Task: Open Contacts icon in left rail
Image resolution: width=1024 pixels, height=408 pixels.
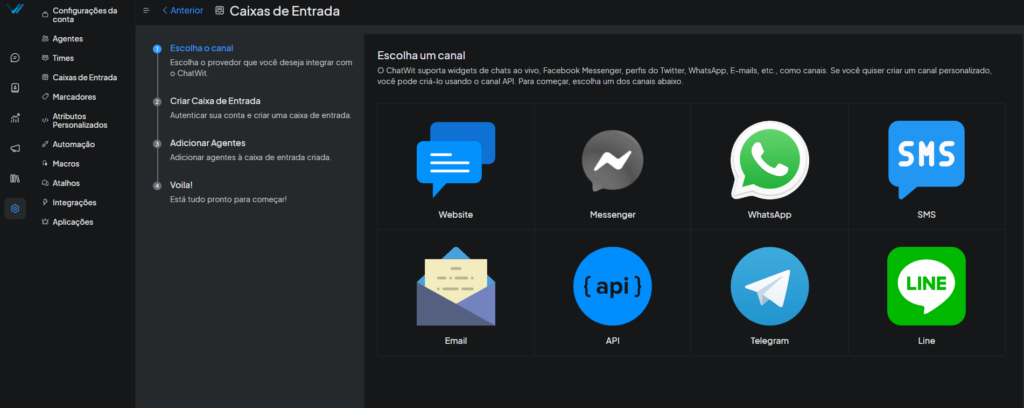Action: (x=15, y=88)
